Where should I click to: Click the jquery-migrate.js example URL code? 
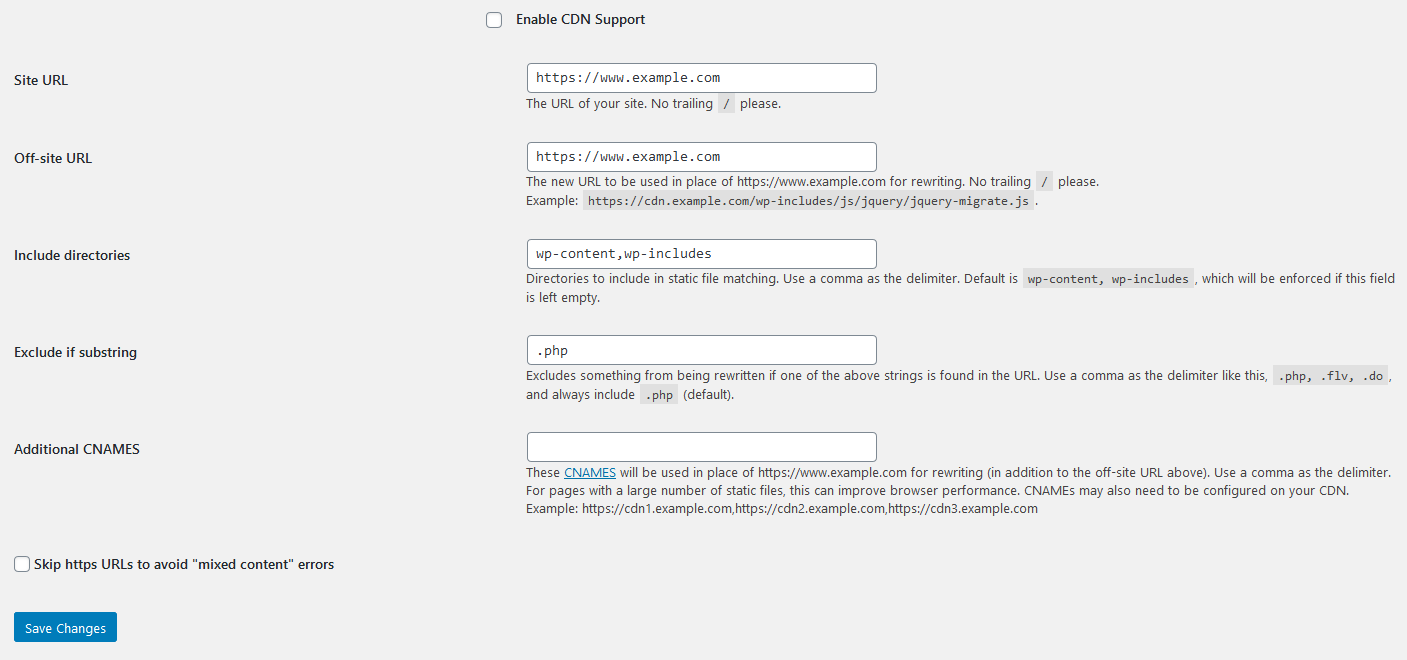[x=808, y=201]
